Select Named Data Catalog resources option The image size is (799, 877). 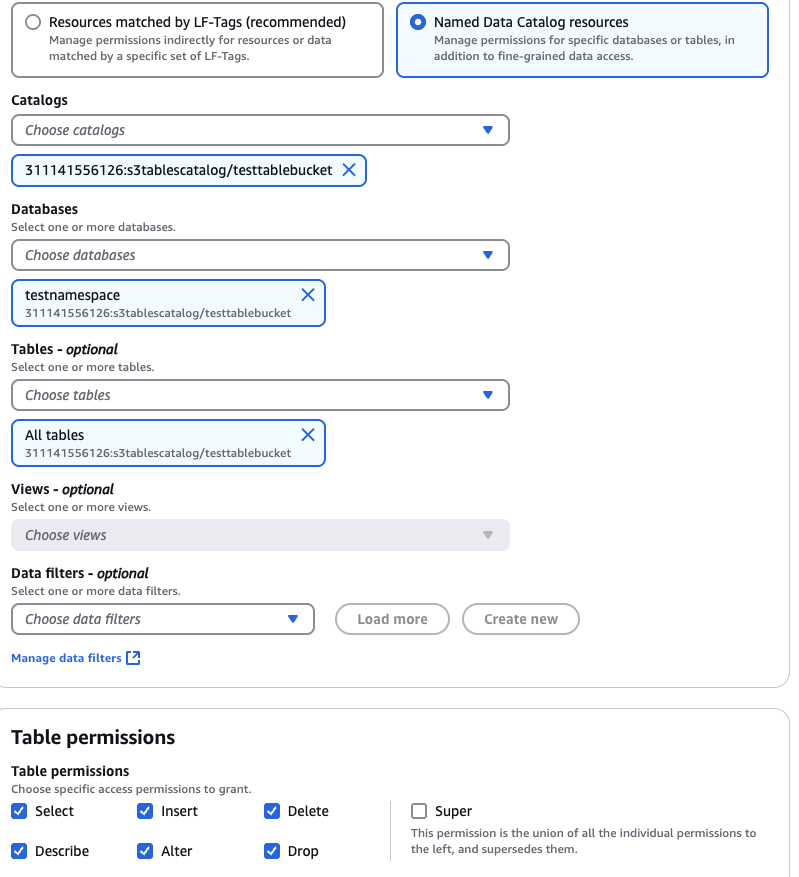tap(418, 22)
